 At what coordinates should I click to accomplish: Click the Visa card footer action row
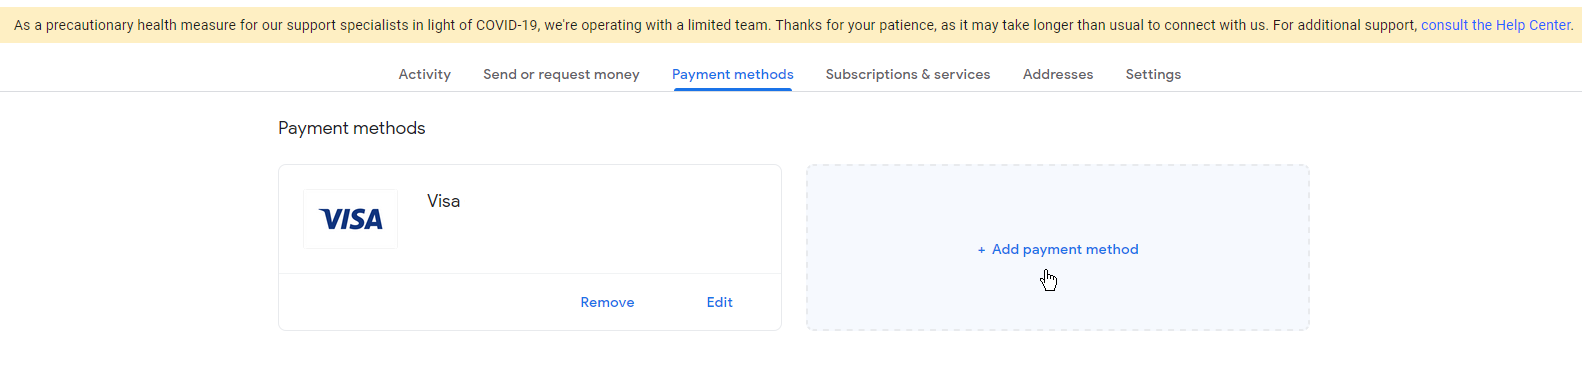pos(530,302)
